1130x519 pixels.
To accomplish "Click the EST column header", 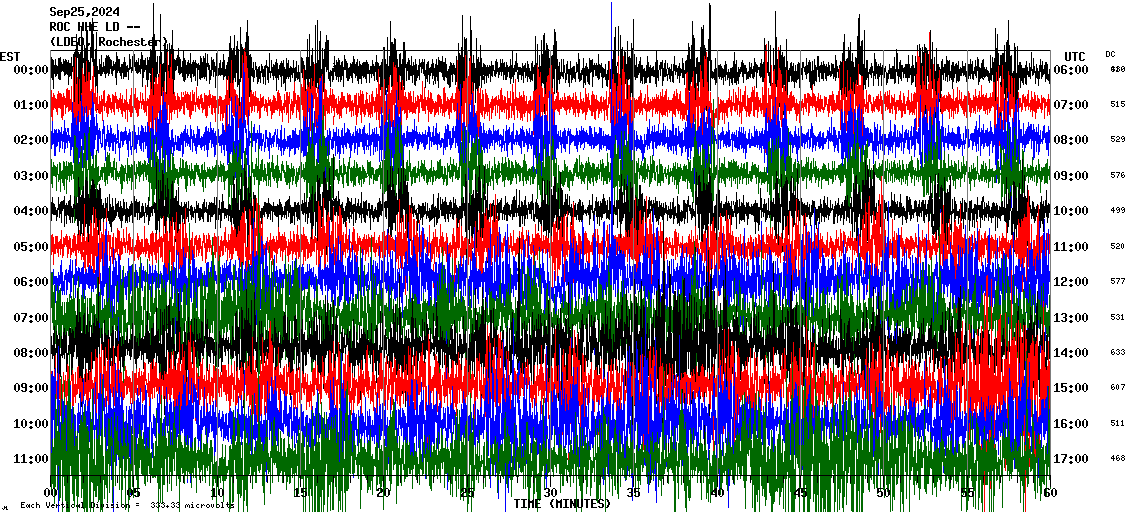I will click(x=10, y=56).
